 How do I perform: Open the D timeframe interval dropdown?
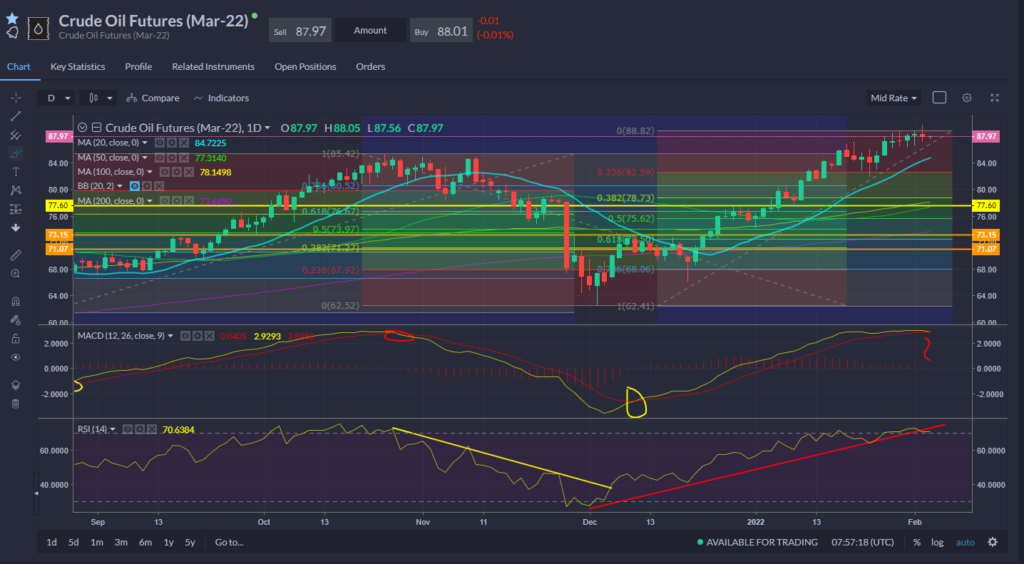pyautogui.click(x=58, y=98)
